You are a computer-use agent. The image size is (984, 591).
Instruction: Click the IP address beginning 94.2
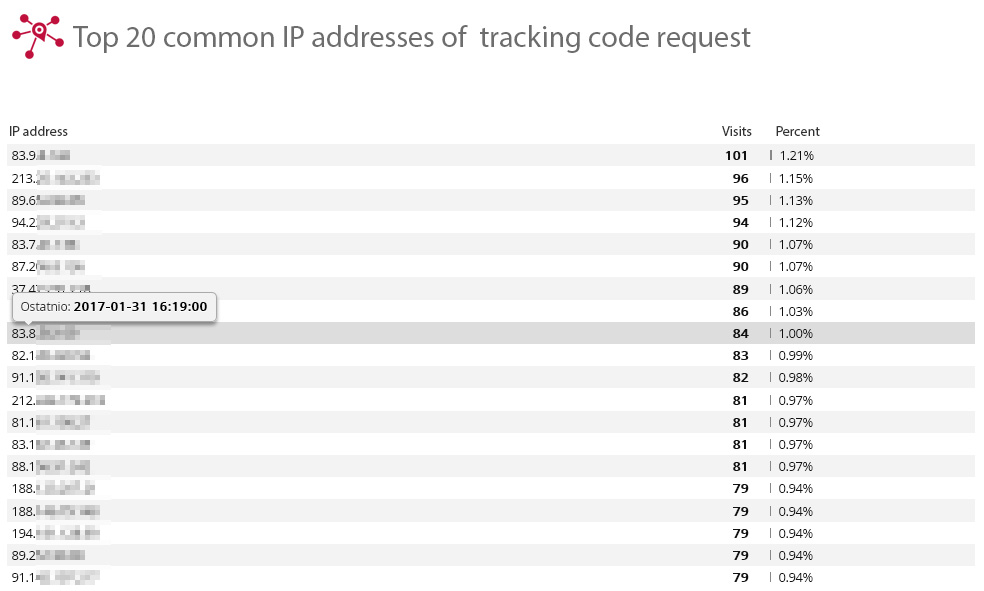48,223
